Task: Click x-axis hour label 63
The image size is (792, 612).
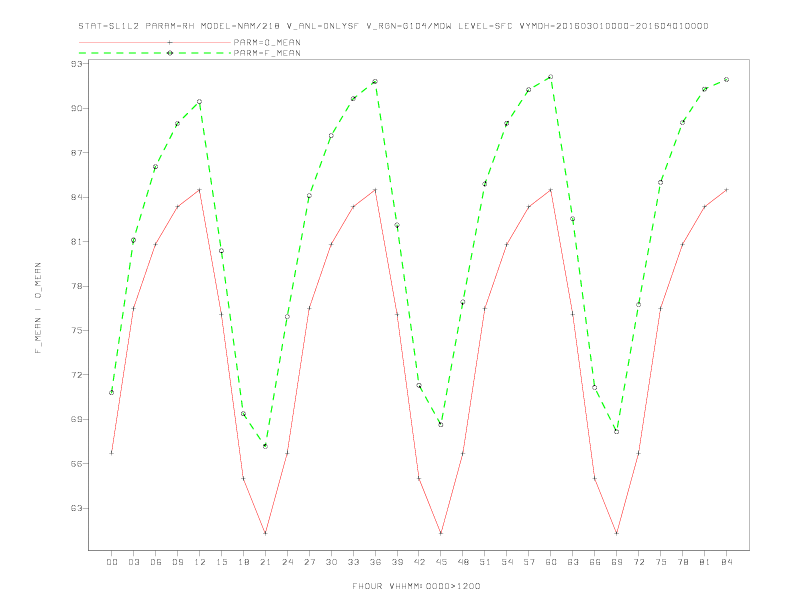Action: click(x=573, y=562)
